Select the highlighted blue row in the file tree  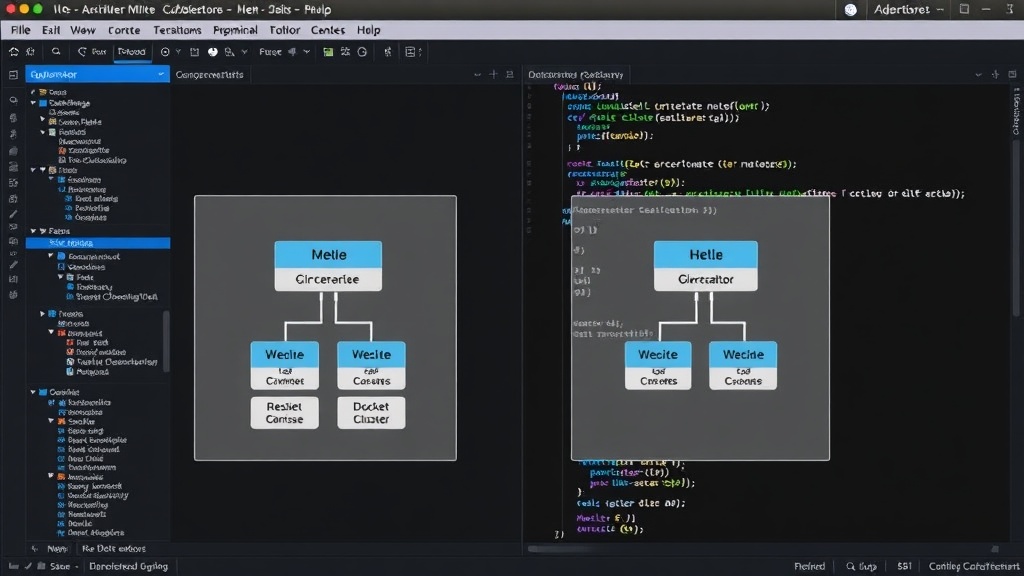click(97, 243)
